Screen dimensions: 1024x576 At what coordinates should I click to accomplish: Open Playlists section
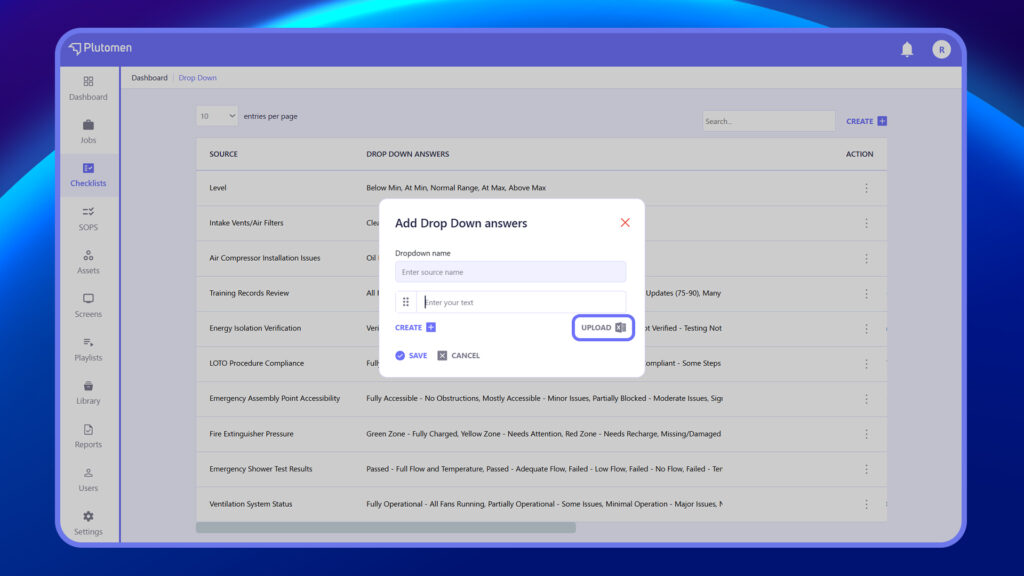88,349
